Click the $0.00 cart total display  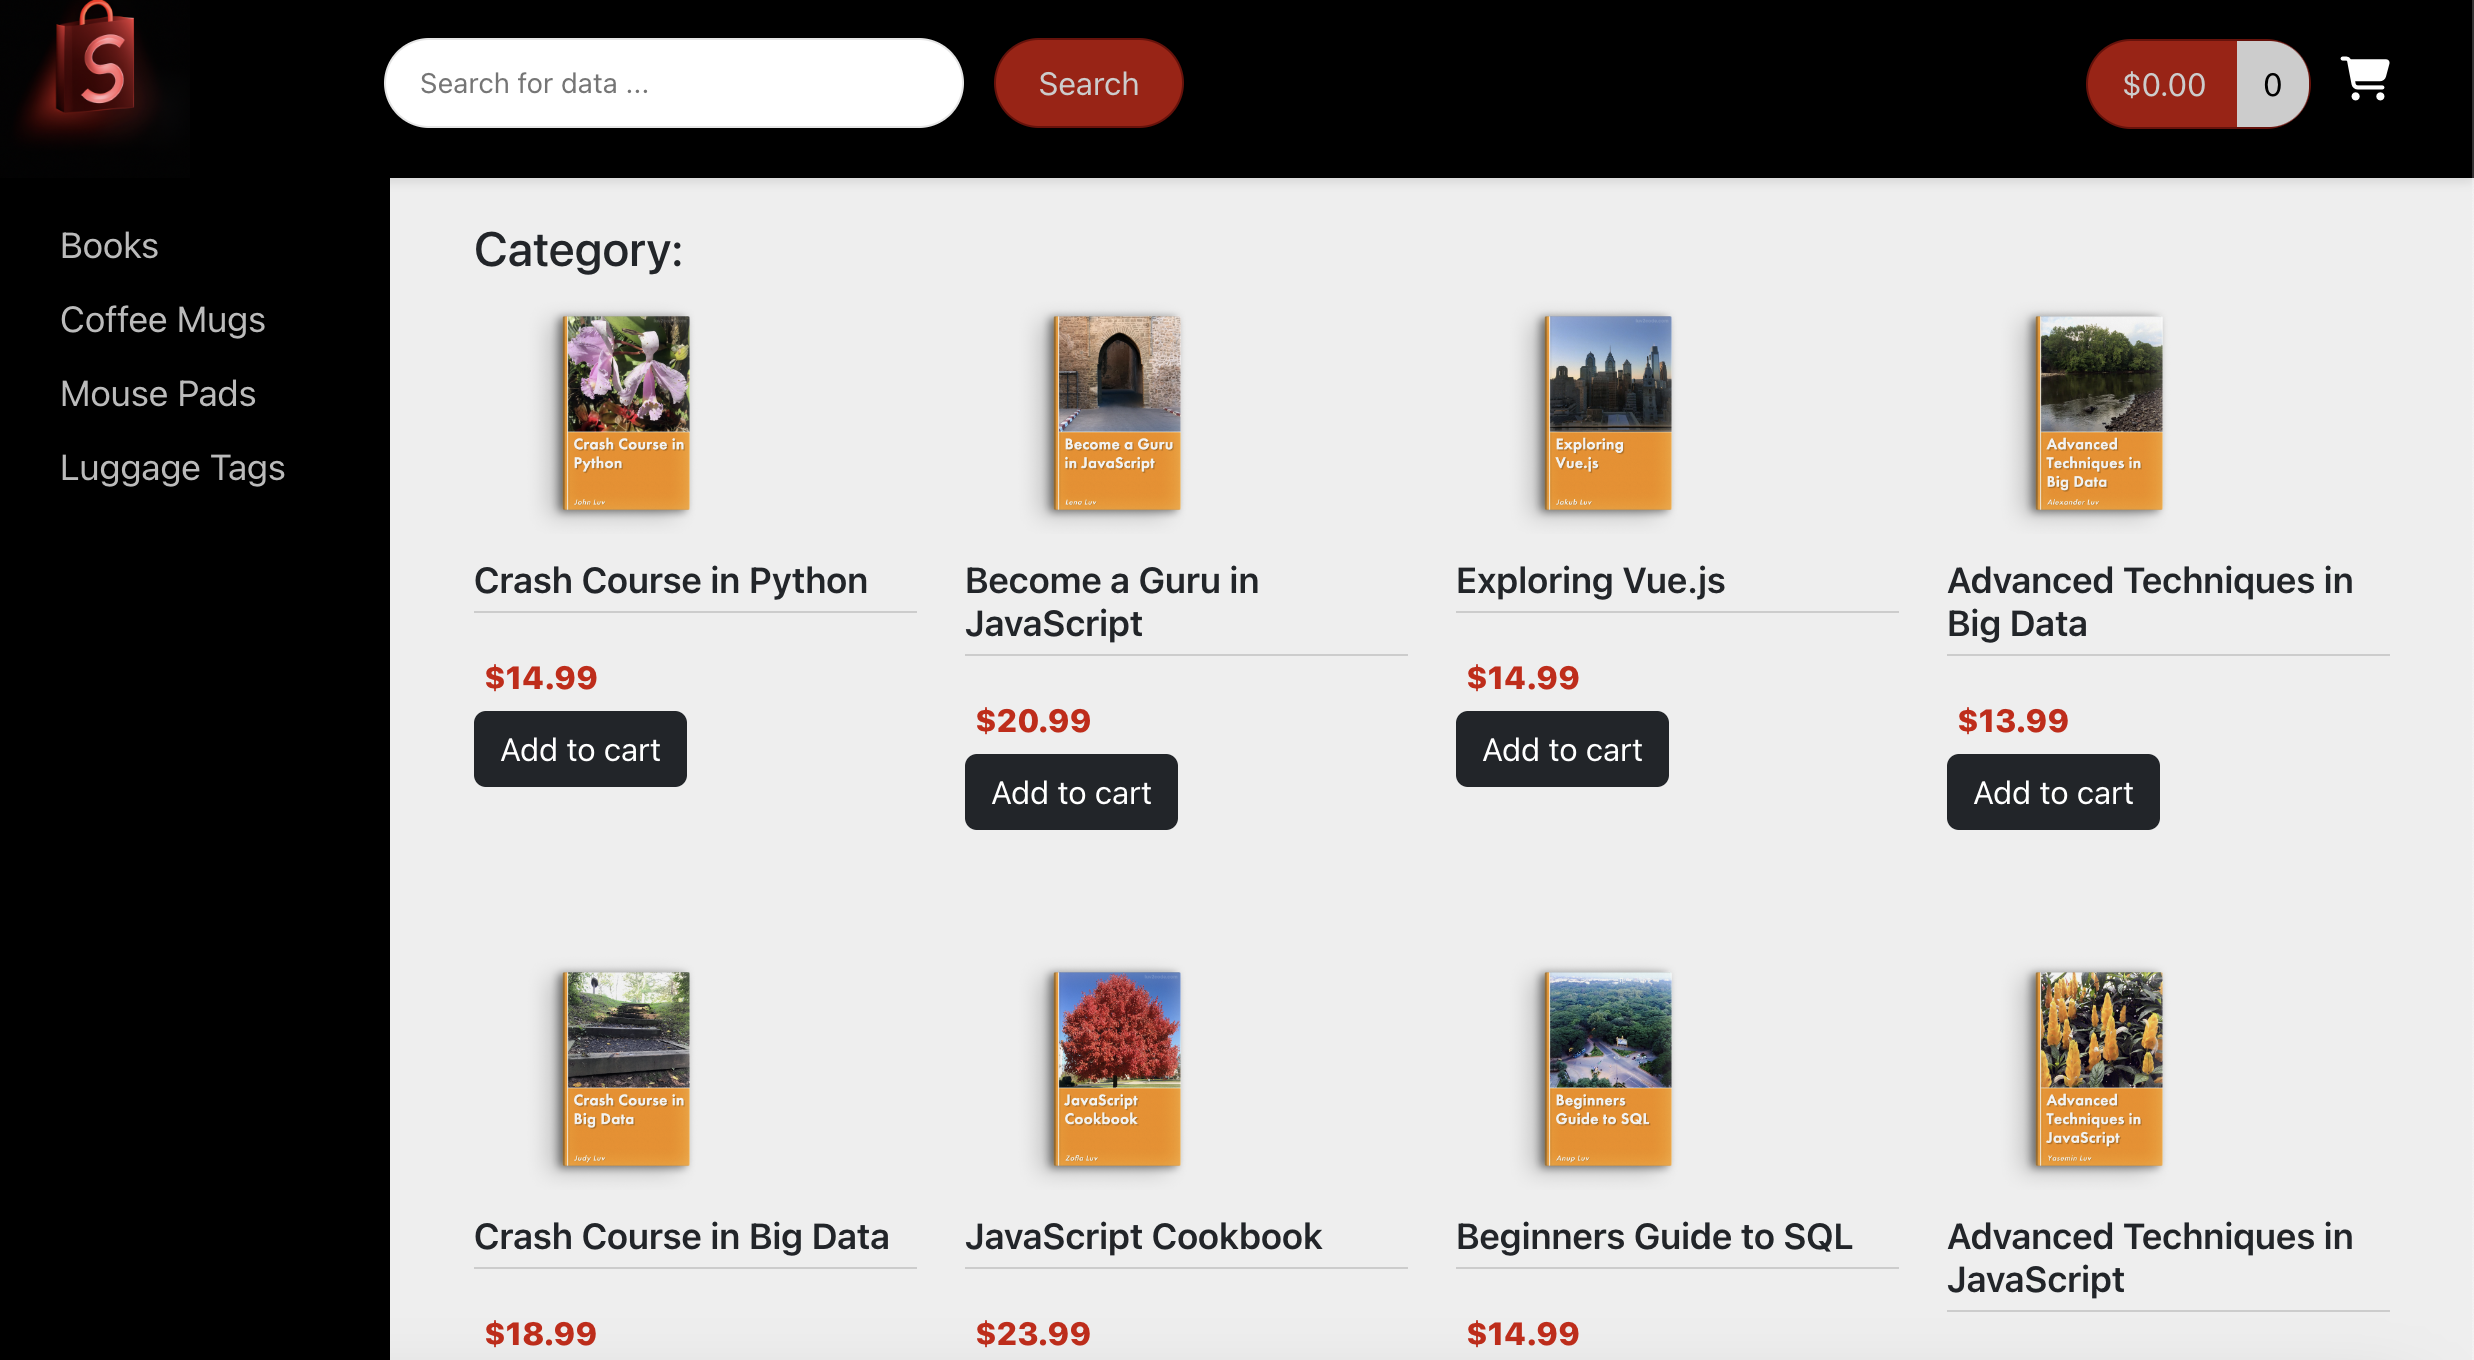[2163, 83]
